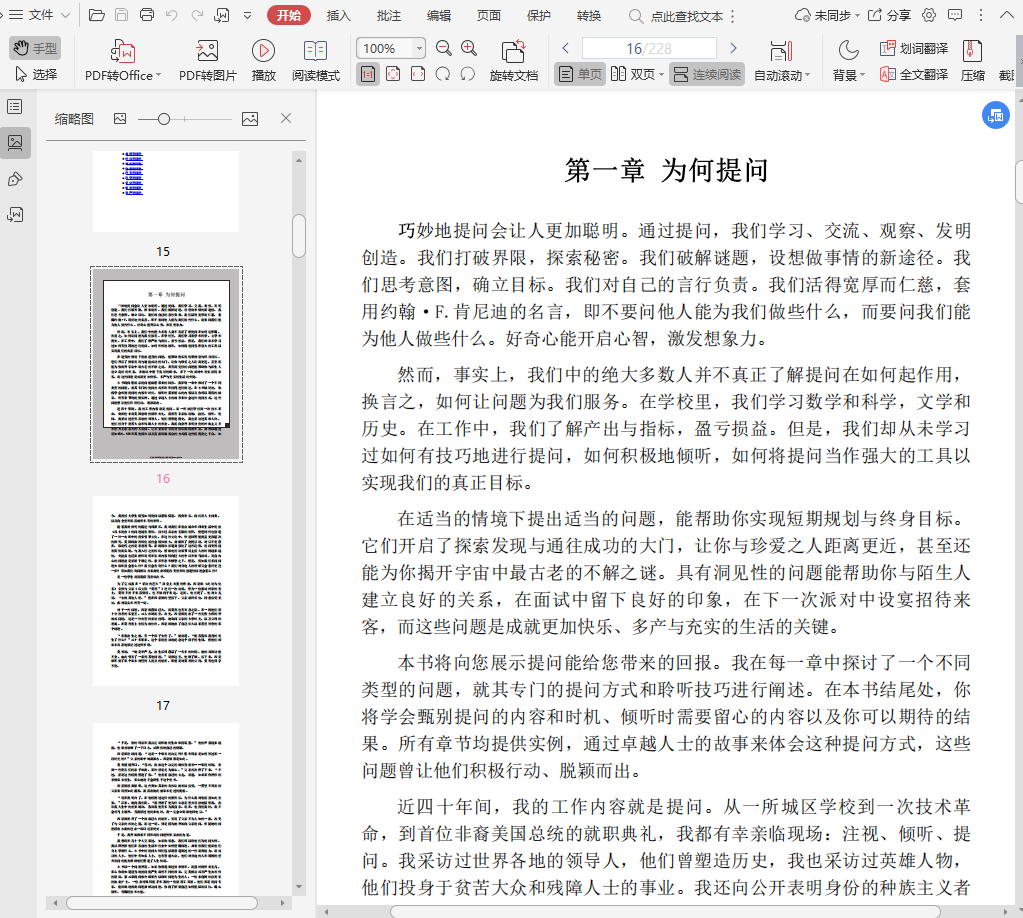Open 阅读模式 reading mode
1023x918 pixels.
pyautogui.click(x=316, y=51)
